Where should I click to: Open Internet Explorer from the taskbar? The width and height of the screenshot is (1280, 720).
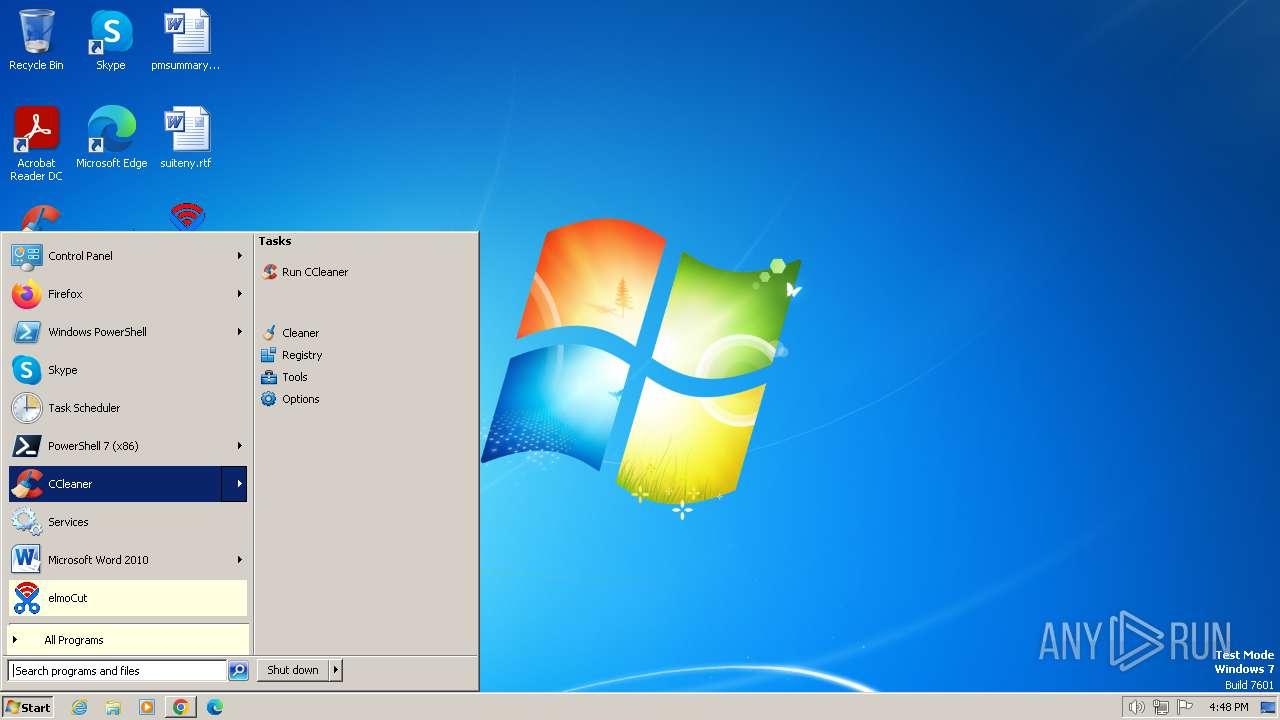(x=79, y=707)
